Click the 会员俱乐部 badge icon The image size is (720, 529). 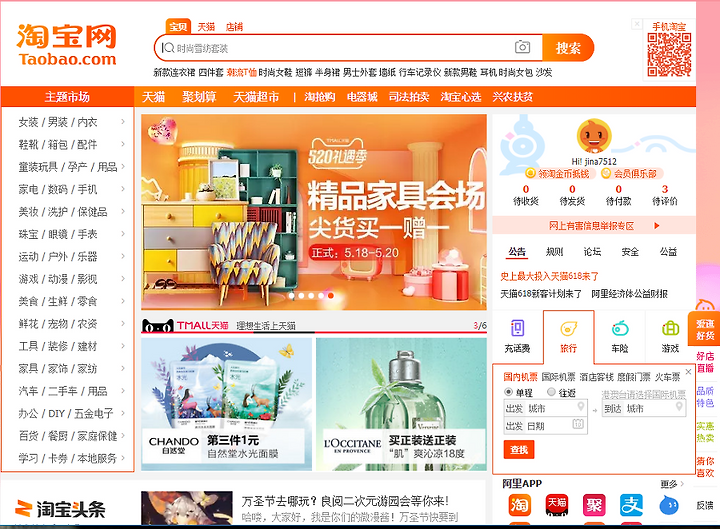tap(606, 173)
